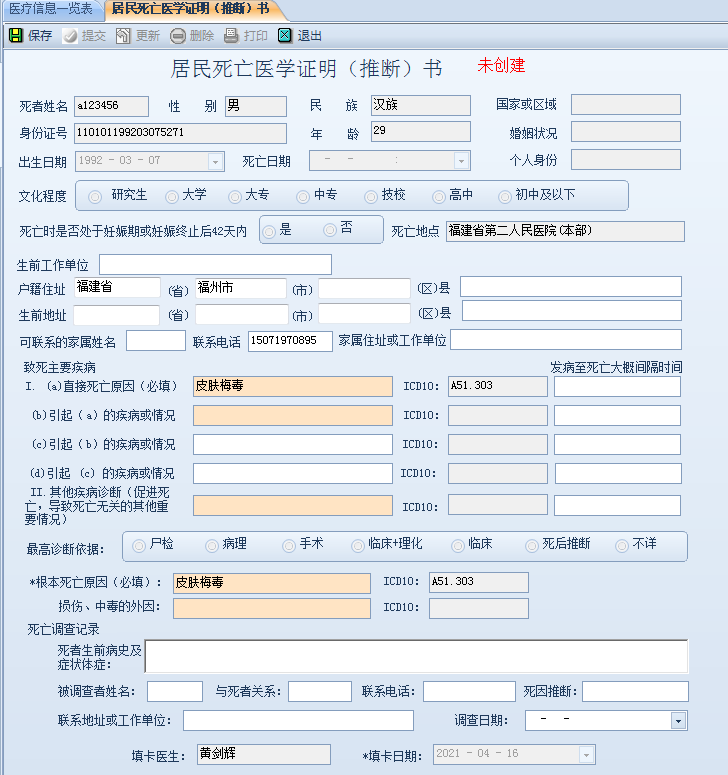Click the 生前地址 province field
Viewport: 728px width, 775px height.
pos(117,315)
